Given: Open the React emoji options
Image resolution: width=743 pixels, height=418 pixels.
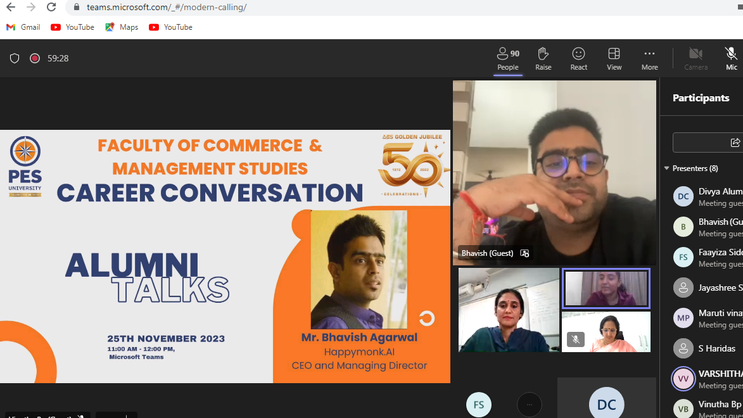Looking at the screenshot, I should click(x=578, y=58).
